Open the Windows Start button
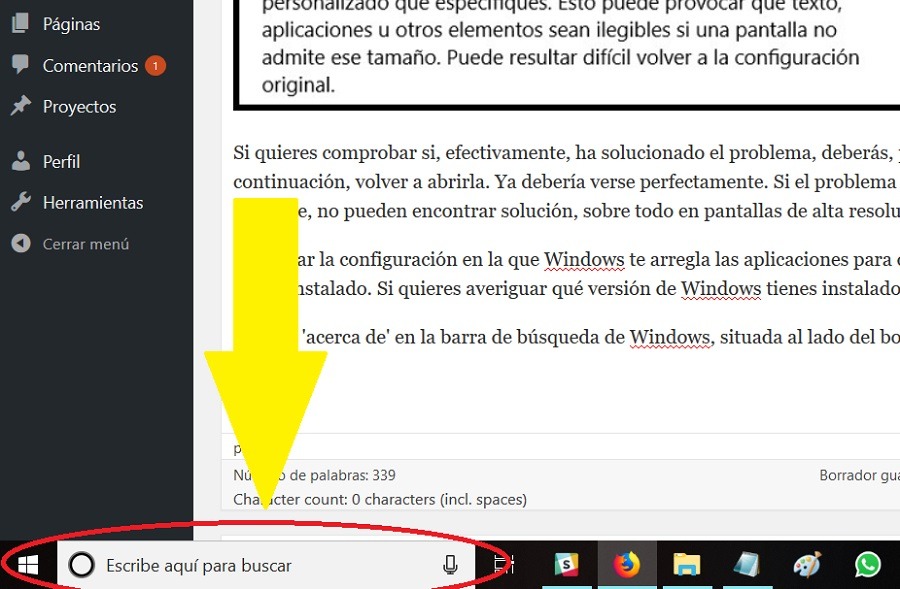The width and height of the screenshot is (900, 589). point(28,565)
